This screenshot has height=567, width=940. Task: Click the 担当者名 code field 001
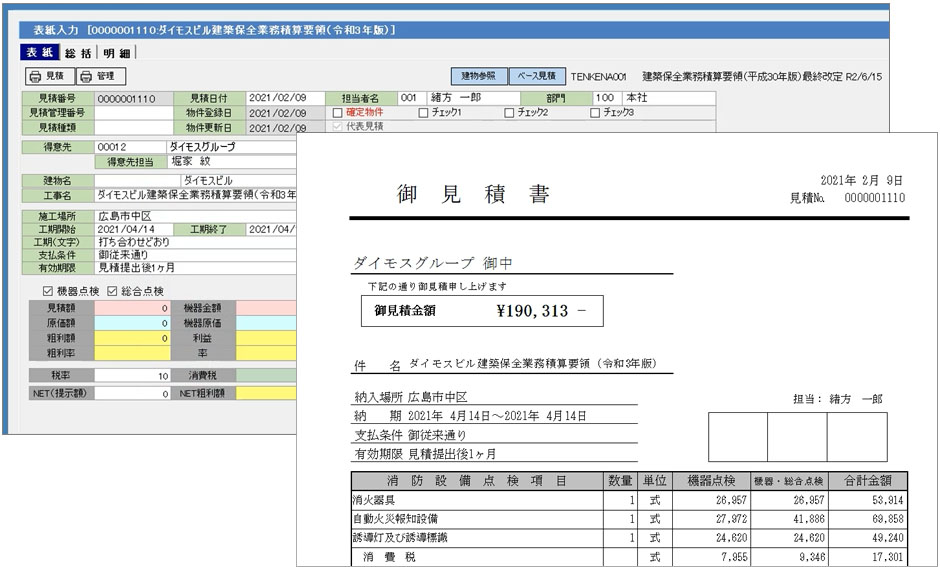(412, 99)
